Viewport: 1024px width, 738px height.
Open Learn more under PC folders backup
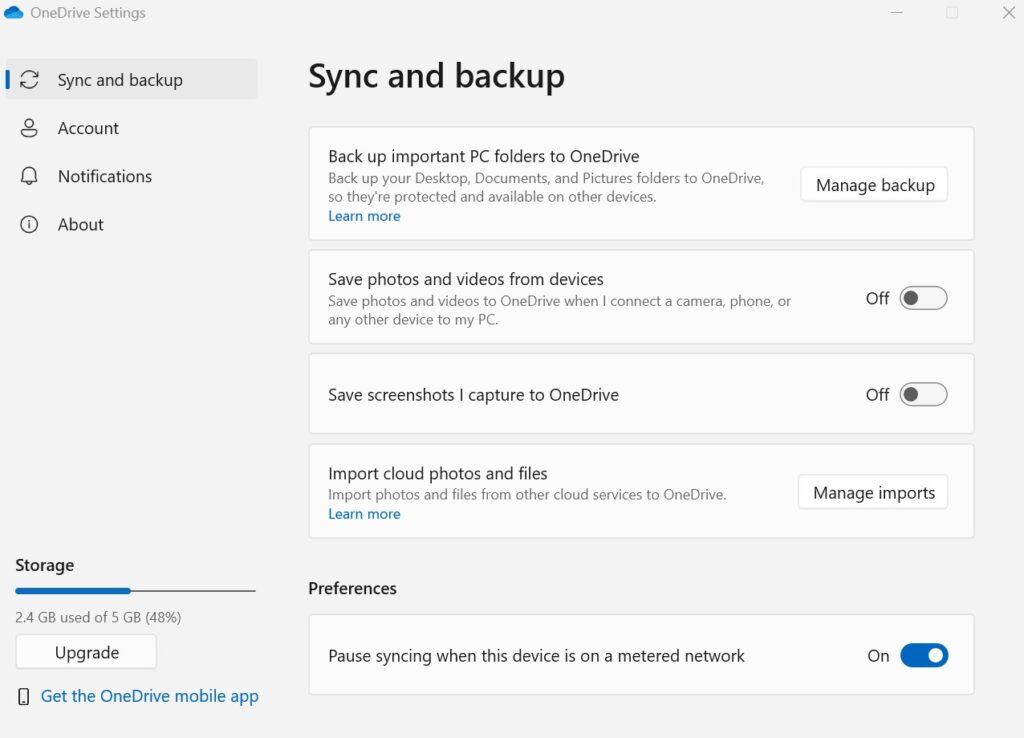[364, 216]
